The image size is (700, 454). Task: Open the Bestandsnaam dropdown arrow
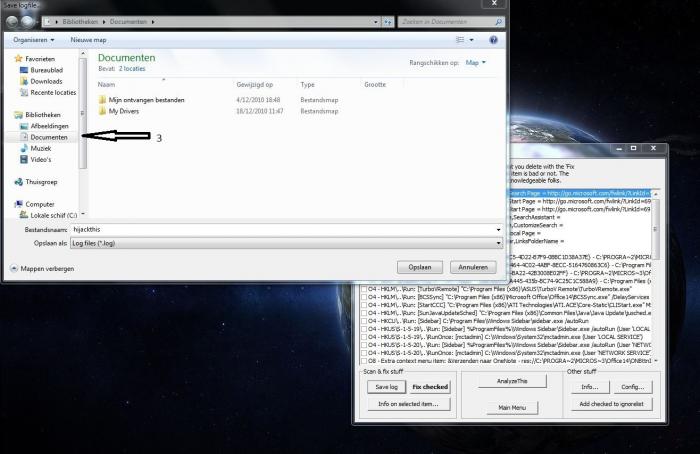tap(498, 229)
